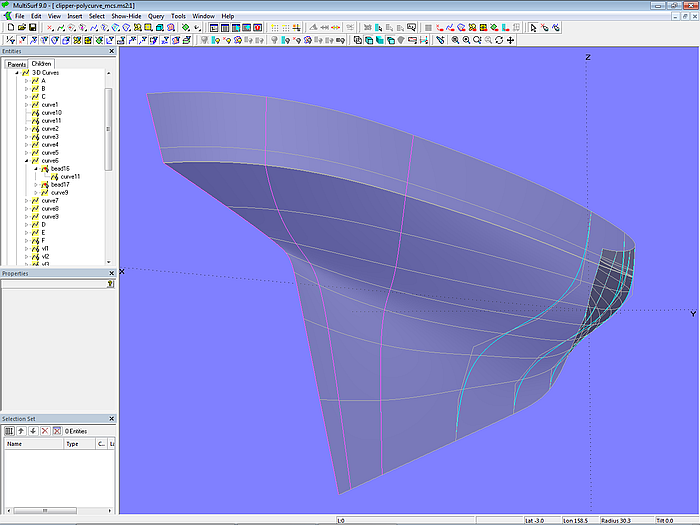Switch to the Parents tab
Viewport: 700px width, 525px height.
[16, 63]
